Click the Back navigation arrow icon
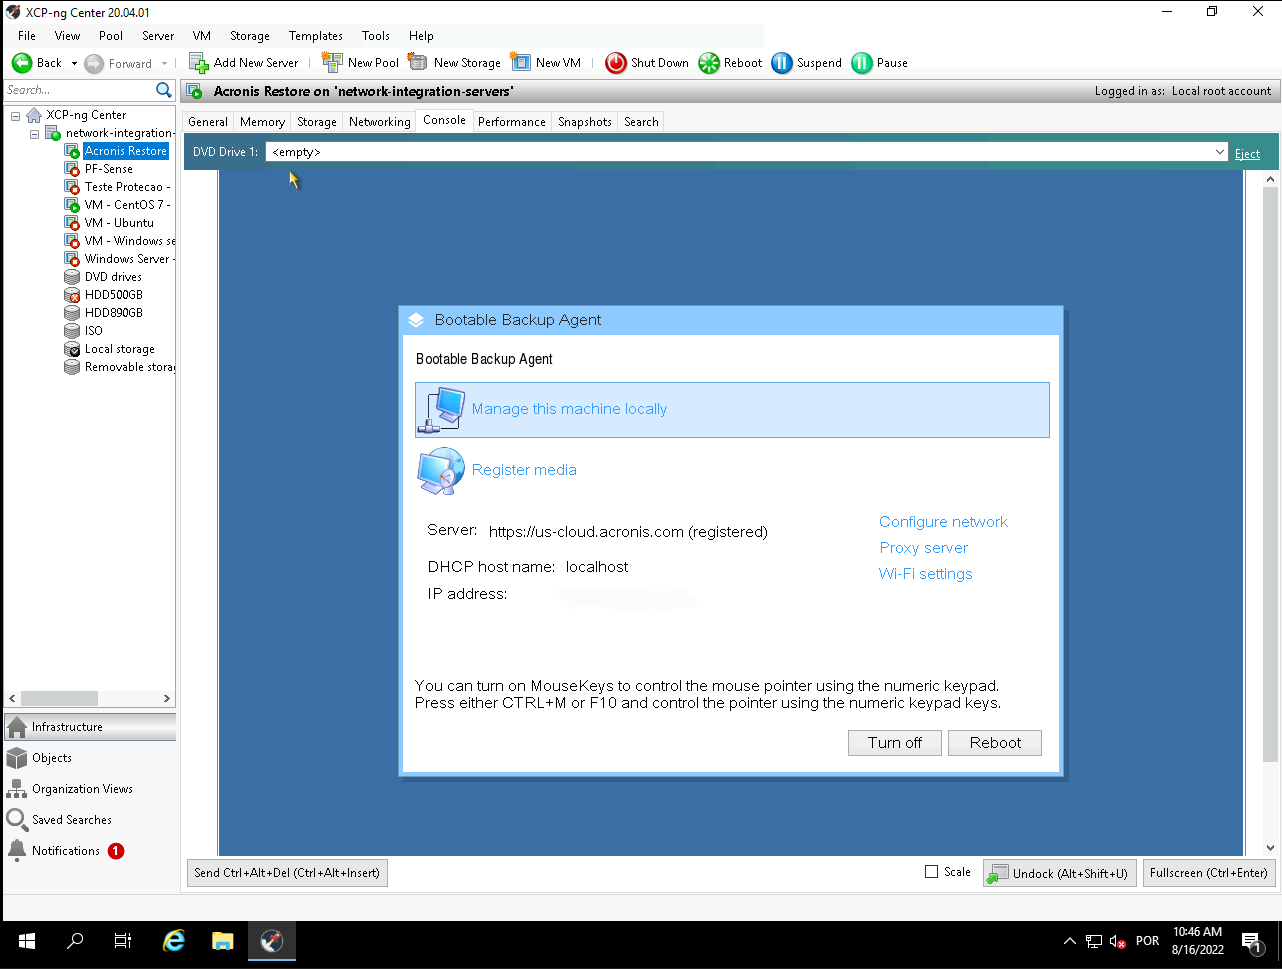Image resolution: width=1282 pixels, height=969 pixels. 22,63
